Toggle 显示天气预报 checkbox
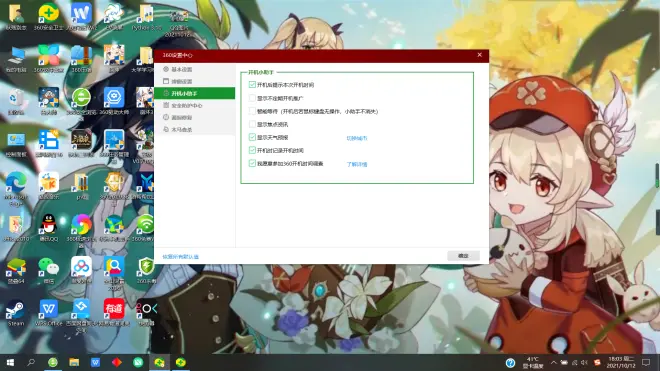The width and height of the screenshot is (660, 371). click(x=252, y=137)
